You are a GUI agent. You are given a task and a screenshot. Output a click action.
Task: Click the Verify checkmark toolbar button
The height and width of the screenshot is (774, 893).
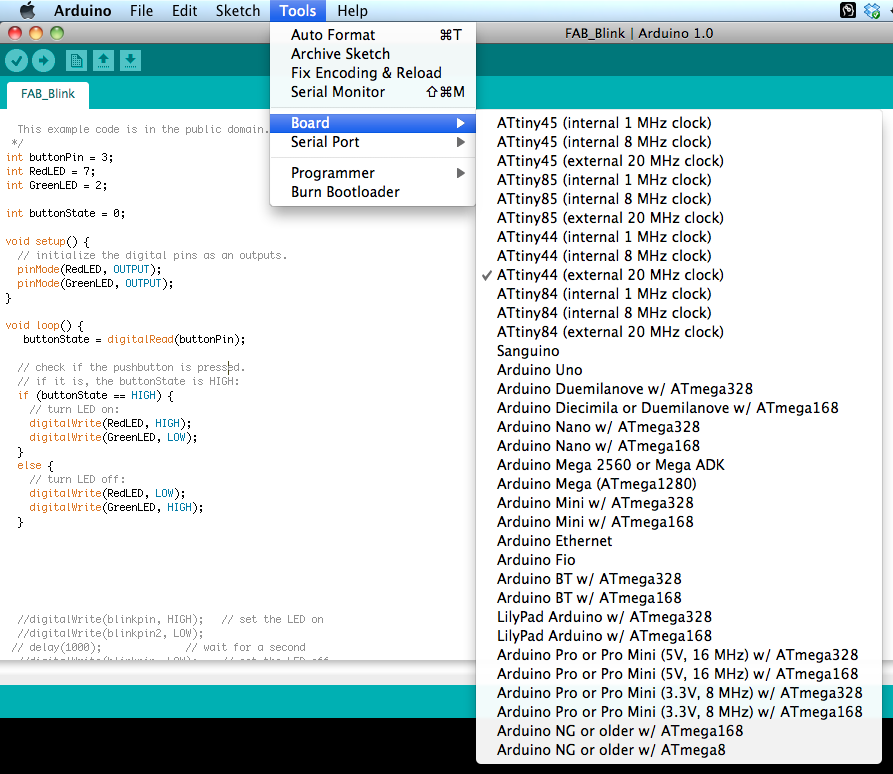click(17, 60)
